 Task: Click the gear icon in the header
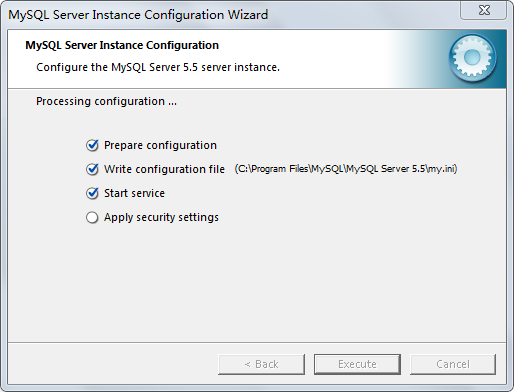[x=472, y=58]
